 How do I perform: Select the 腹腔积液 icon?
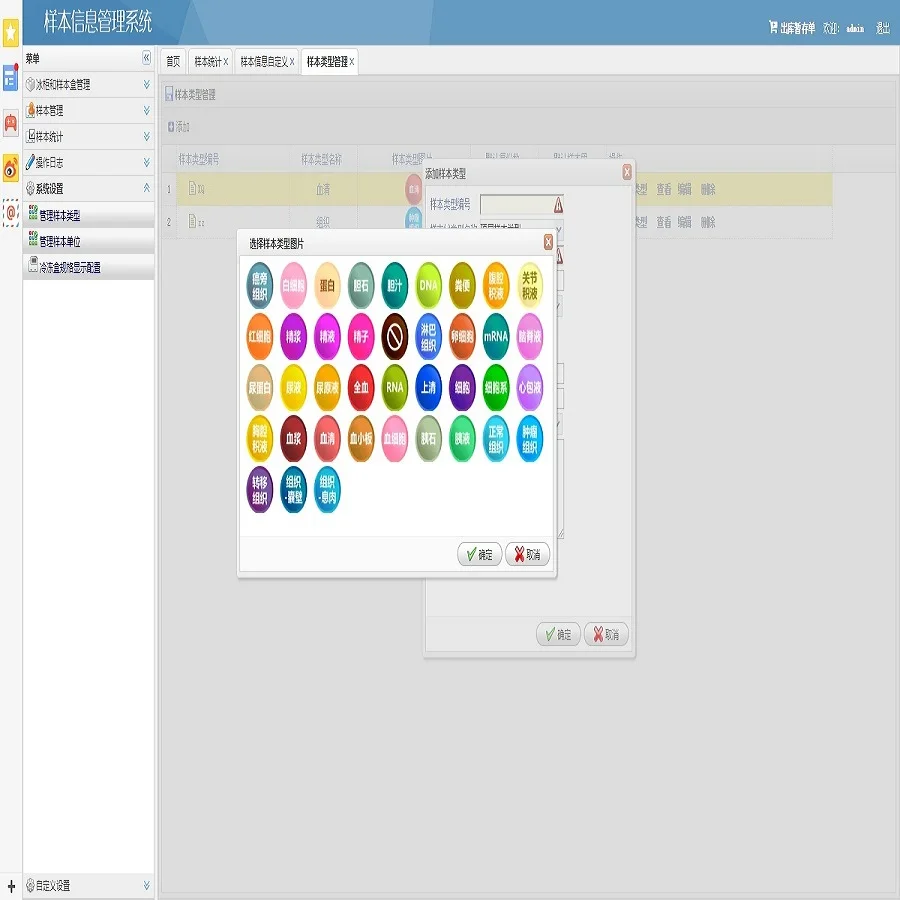(x=496, y=285)
